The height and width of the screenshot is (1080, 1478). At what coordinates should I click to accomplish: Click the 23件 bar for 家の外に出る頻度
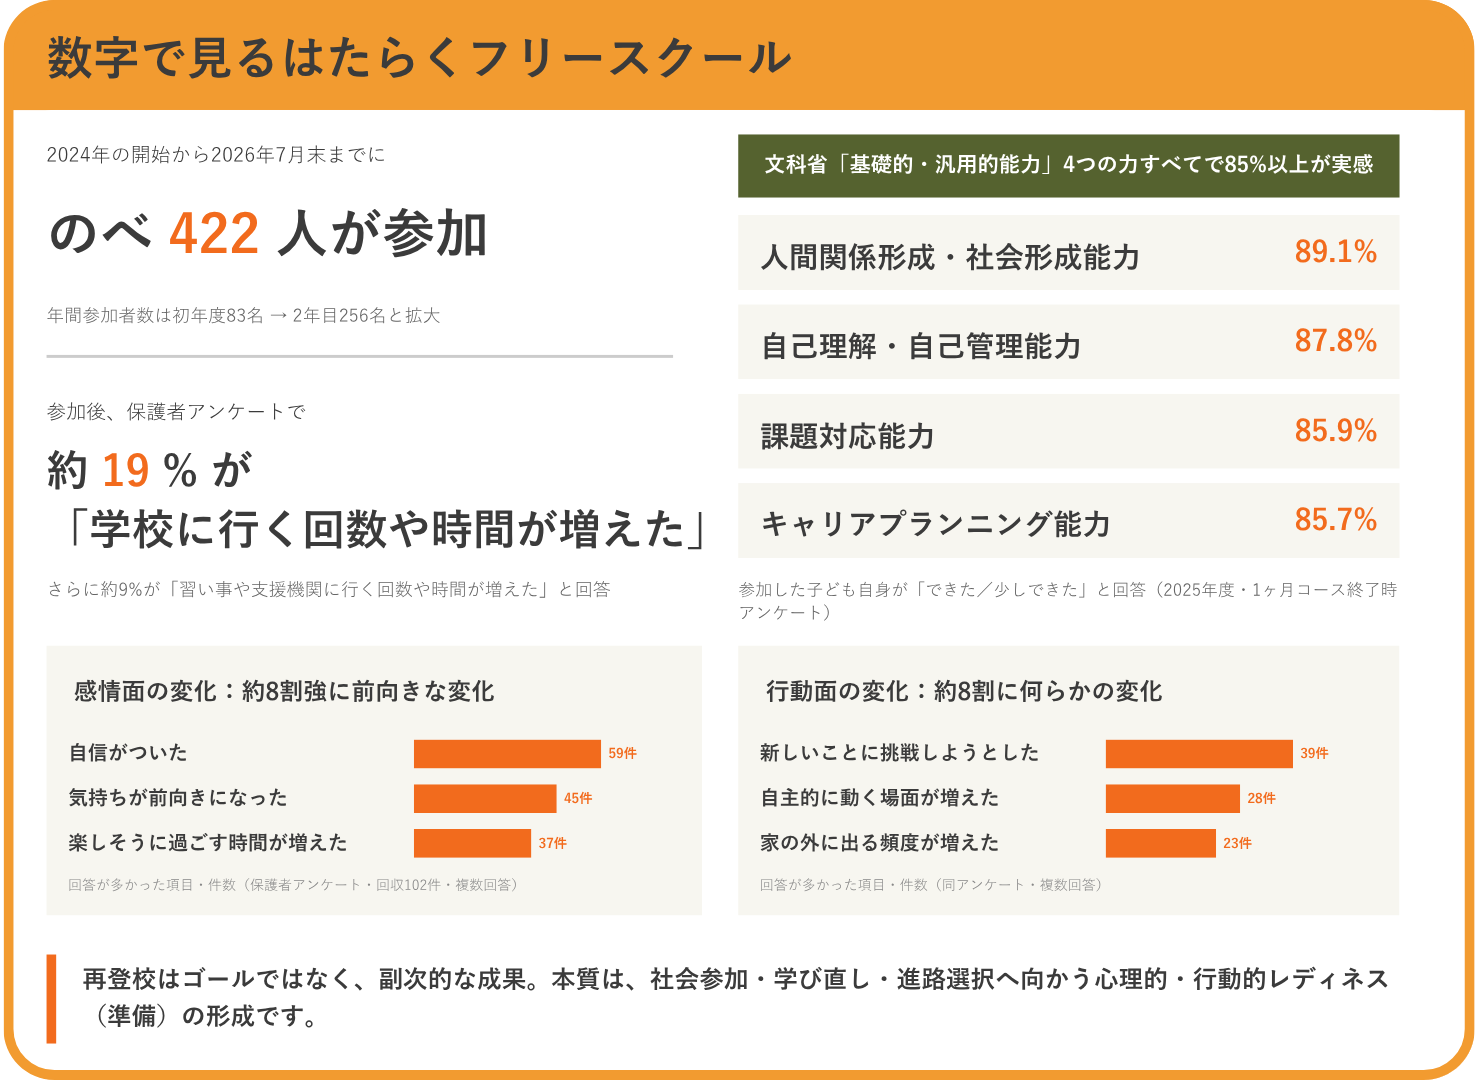(1160, 843)
